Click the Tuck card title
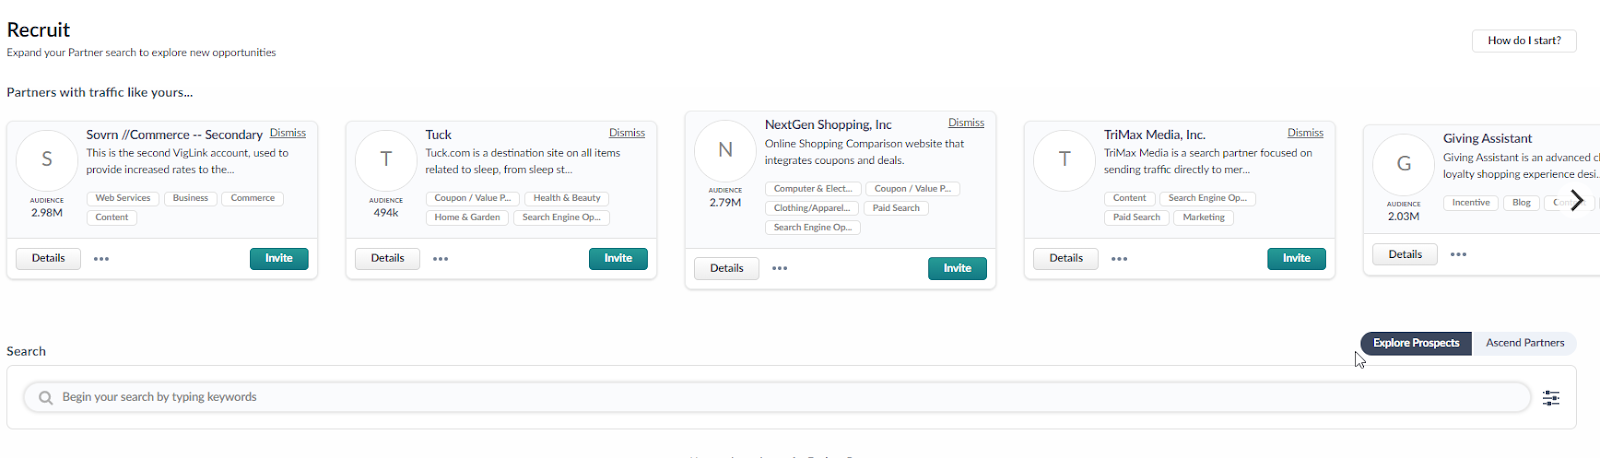 pos(438,135)
